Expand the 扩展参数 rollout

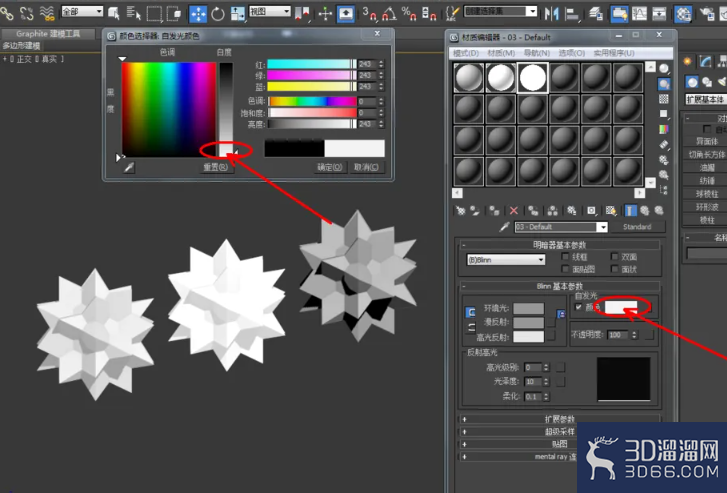click(560, 419)
